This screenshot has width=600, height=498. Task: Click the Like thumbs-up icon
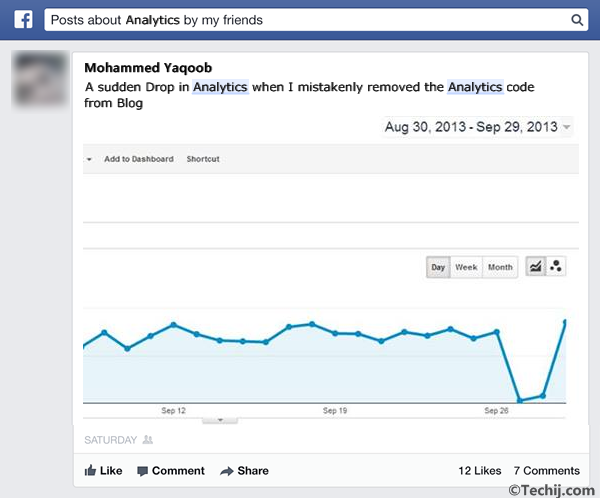(x=90, y=470)
